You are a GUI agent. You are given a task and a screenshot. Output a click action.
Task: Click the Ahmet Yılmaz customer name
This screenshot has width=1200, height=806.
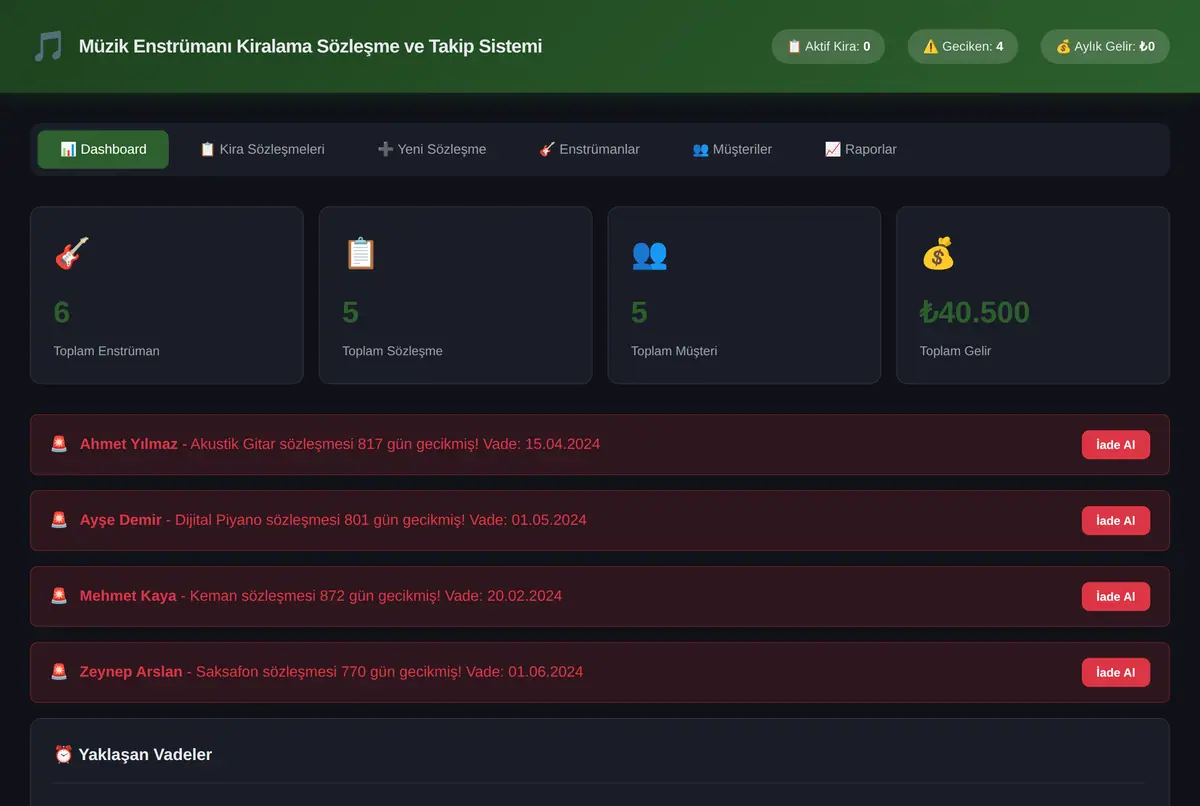tap(129, 444)
